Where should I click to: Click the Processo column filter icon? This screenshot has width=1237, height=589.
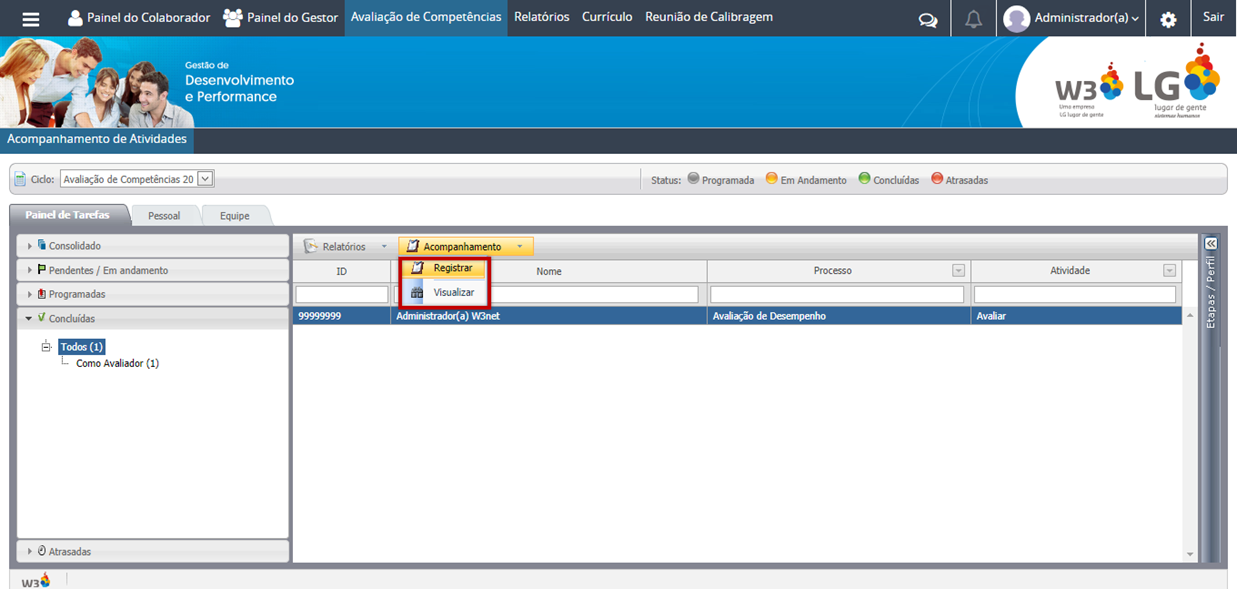click(958, 271)
